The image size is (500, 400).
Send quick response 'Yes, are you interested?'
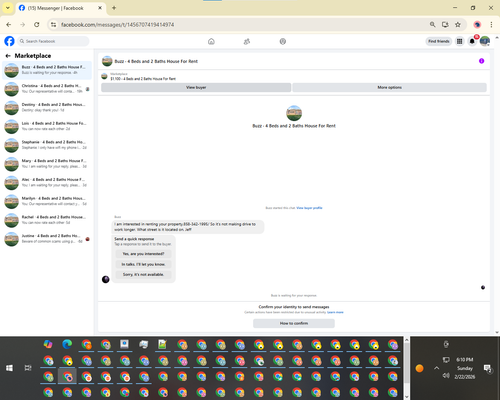tap(143, 254)
